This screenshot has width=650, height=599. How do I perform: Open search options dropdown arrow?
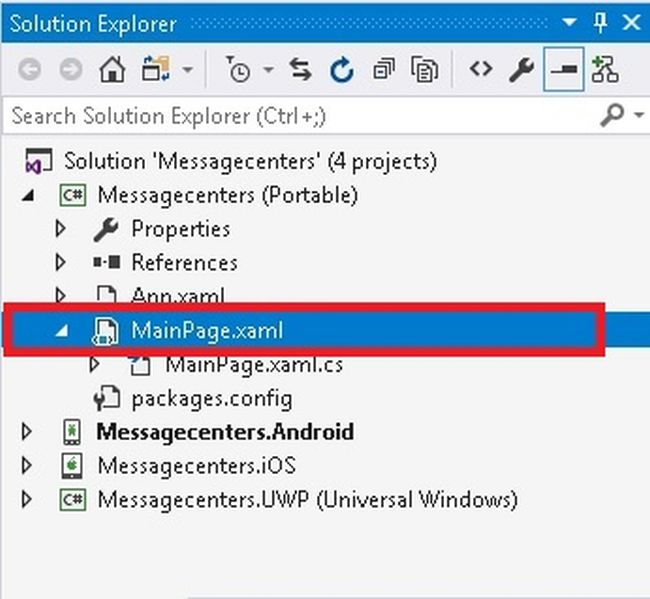640,116
